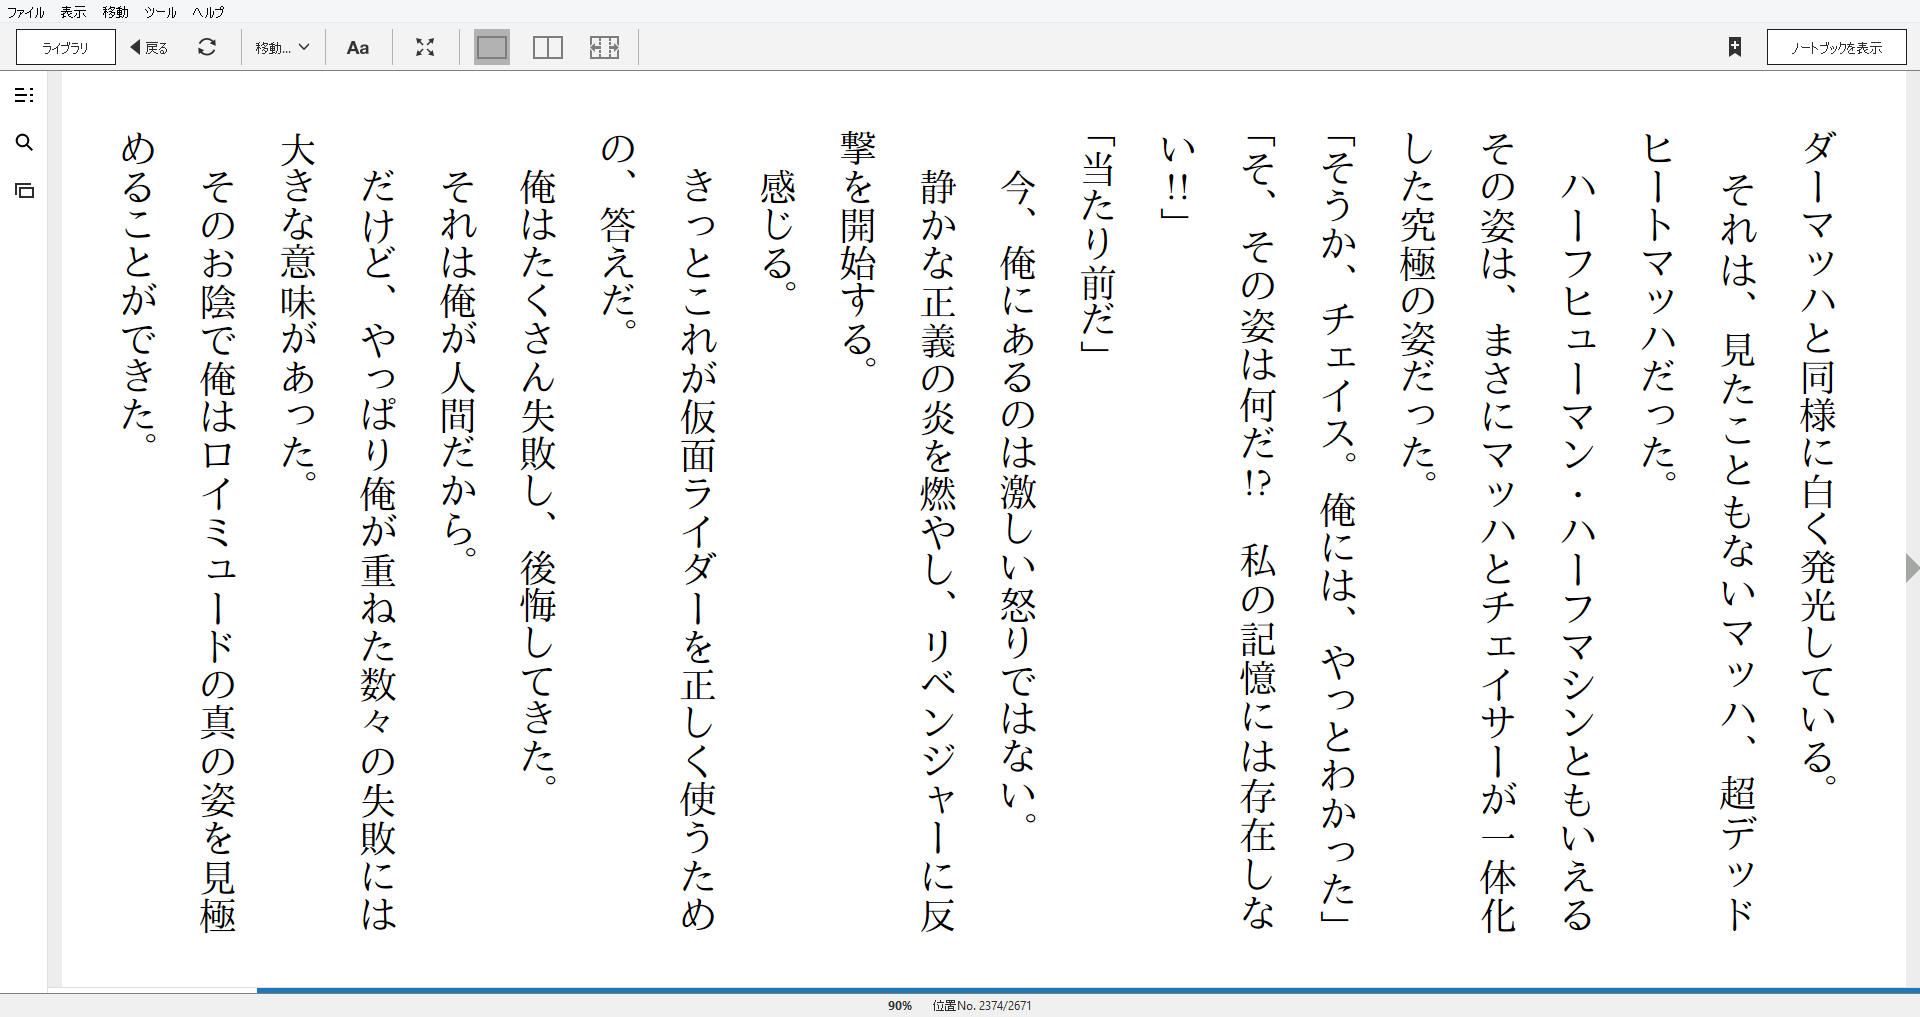The height and width of the screenshot is (1017, 1920).
Task: Open the page flip view
Action: 25,190
